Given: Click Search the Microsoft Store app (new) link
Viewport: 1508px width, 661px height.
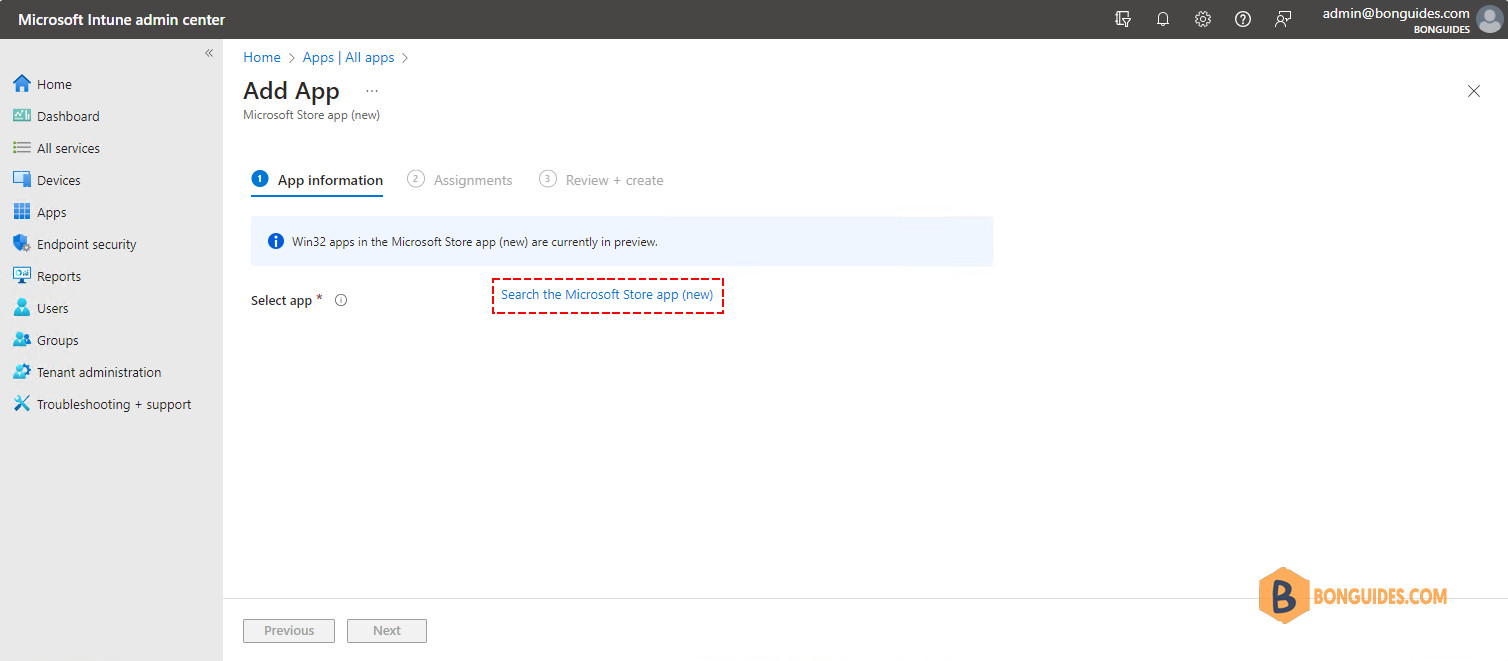Looking at the screenshot, I should [607, 295].
